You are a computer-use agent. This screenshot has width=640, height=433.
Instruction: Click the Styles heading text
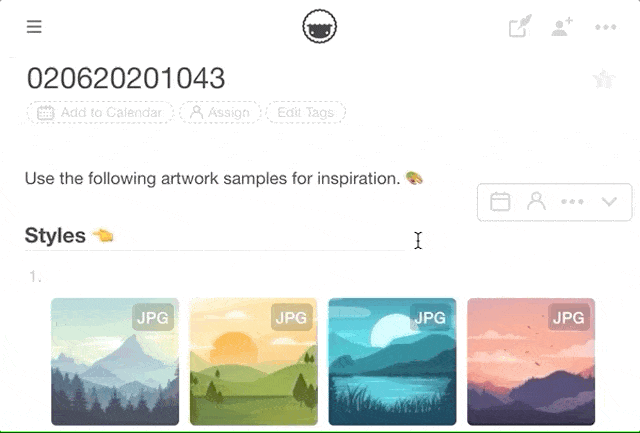(x=55, y=235)
